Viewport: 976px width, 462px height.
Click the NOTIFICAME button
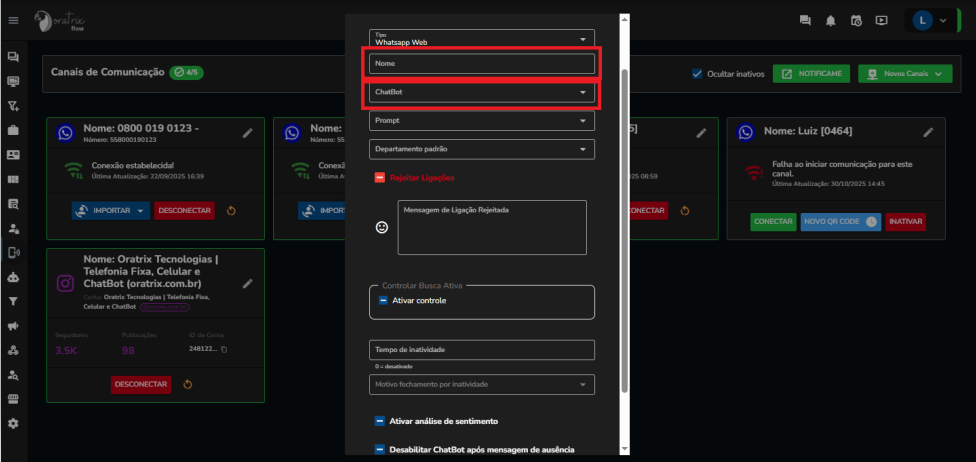pyautogui.click(x=812, y=74)
